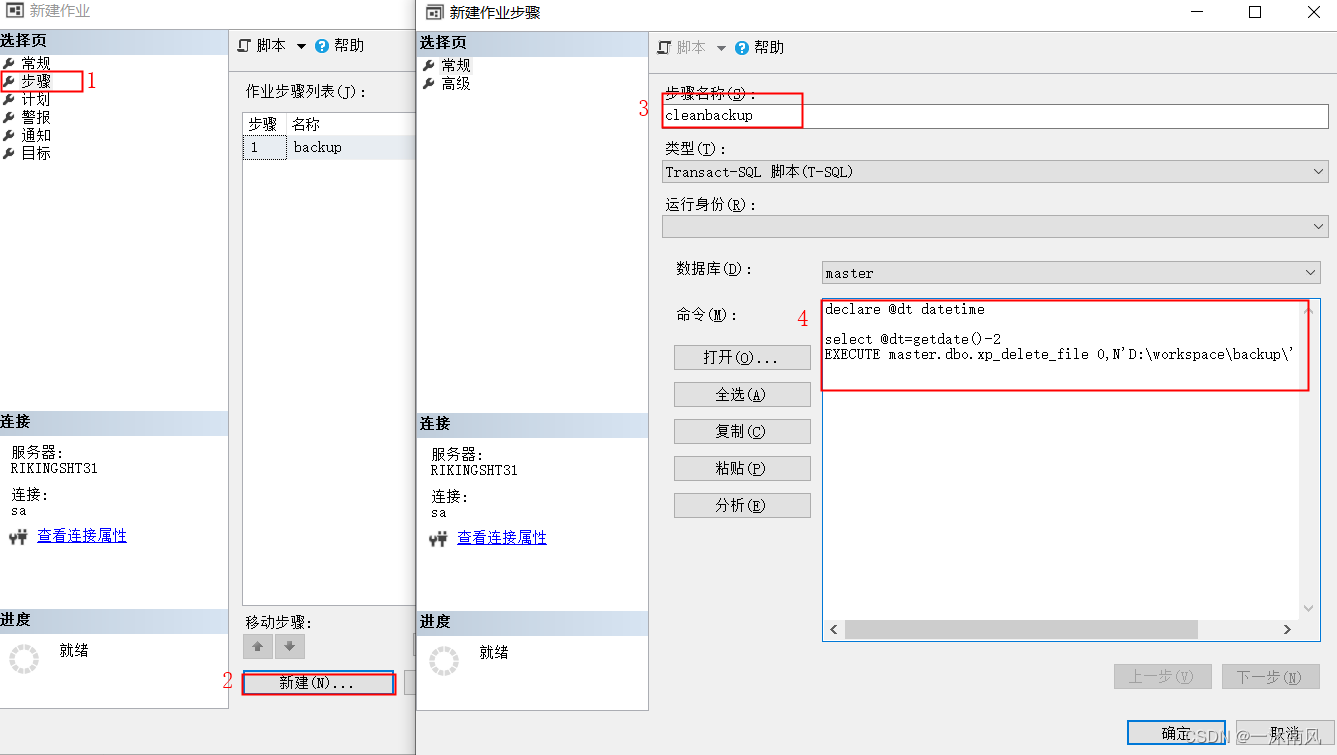Click inside 命令 SQL text area
Viewport: 1337px width, 755px height.
click(1061, 458)
